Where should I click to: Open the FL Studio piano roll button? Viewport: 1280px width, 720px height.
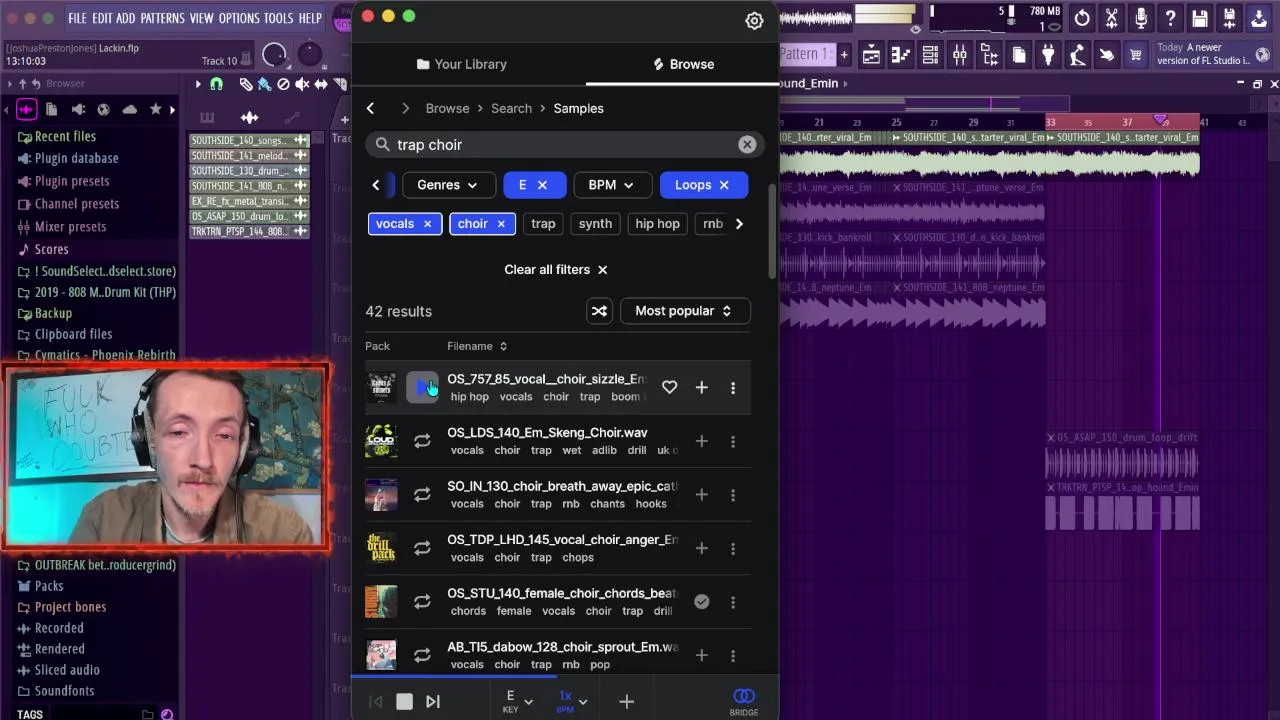click(x=900, y=55)
